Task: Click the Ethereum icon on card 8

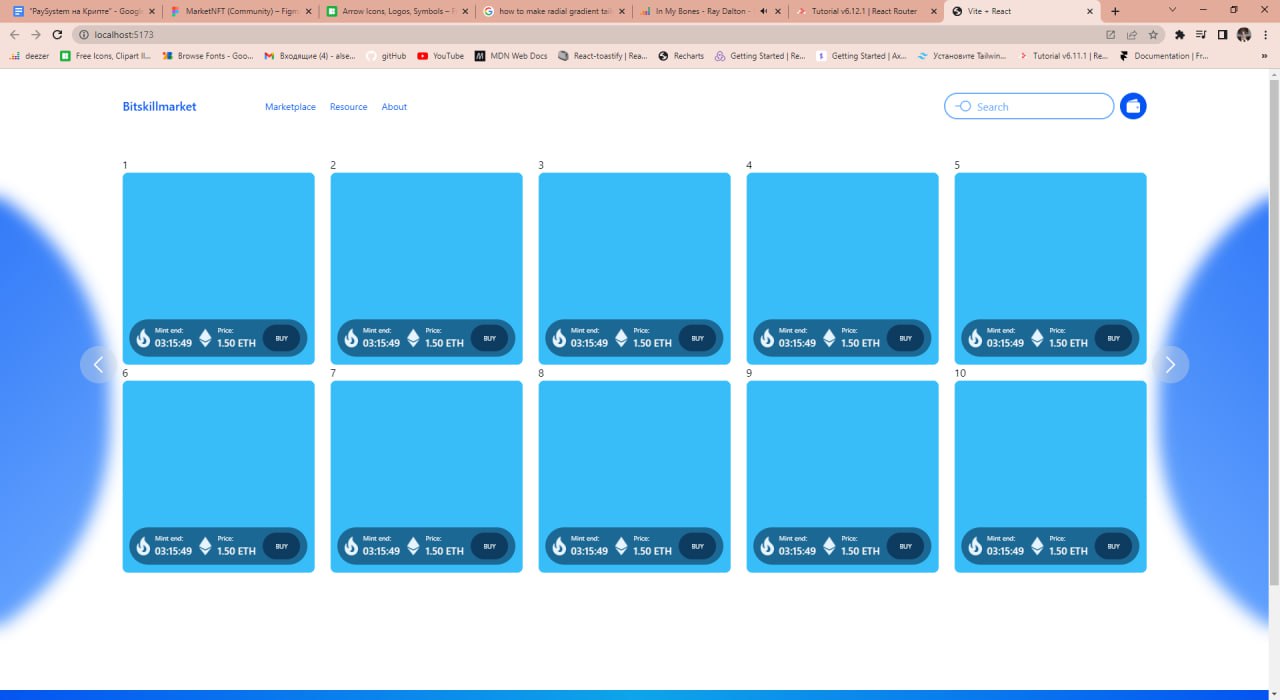Action: tap(621, 546)
